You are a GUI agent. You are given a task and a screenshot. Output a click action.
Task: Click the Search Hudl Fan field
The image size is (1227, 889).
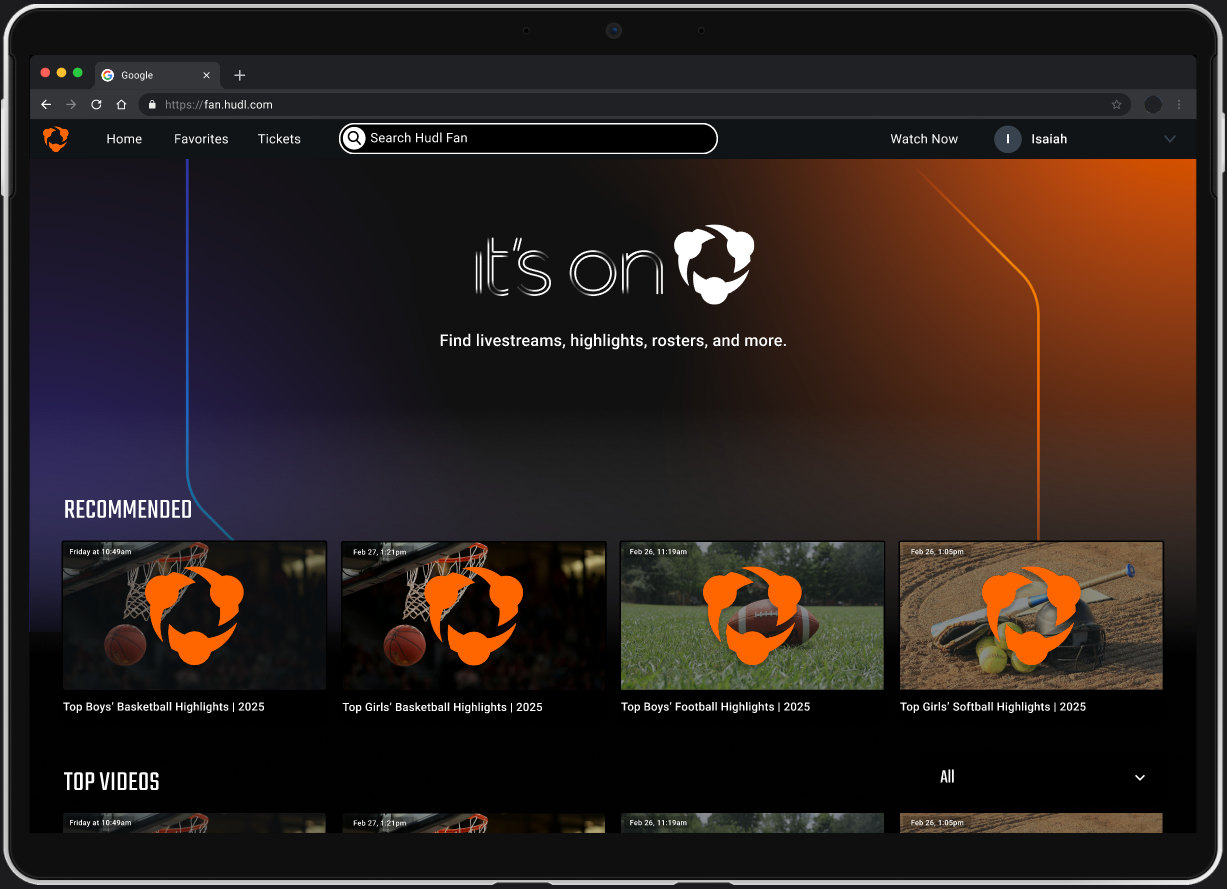(x=528, y=138)
